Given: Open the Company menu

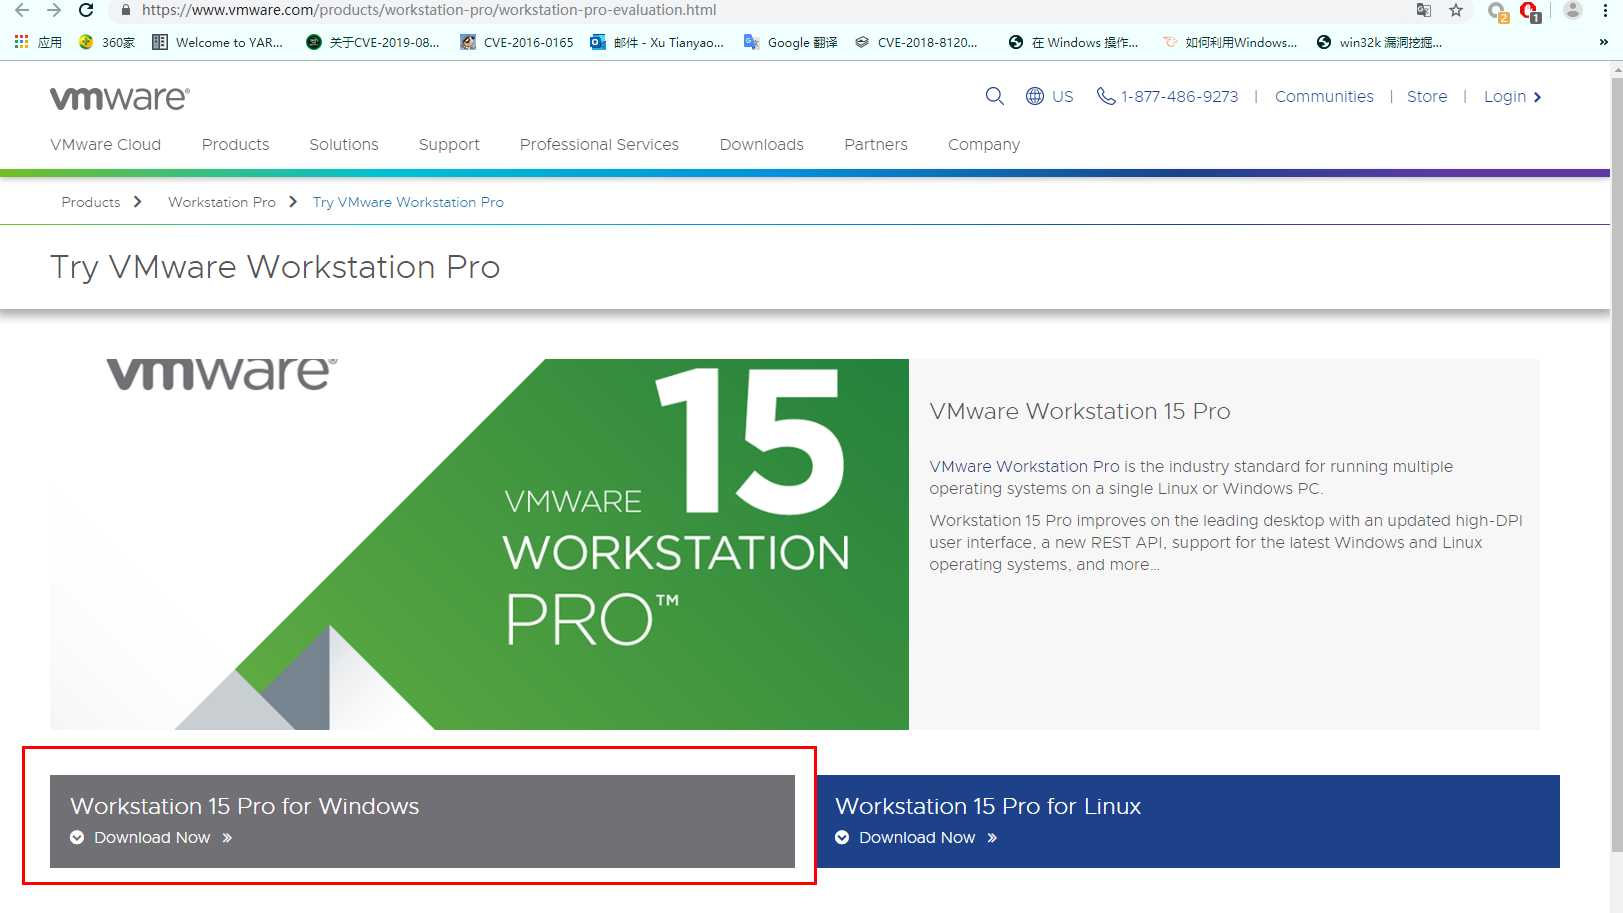Looking at the screenshot, I should click(984, 144).
